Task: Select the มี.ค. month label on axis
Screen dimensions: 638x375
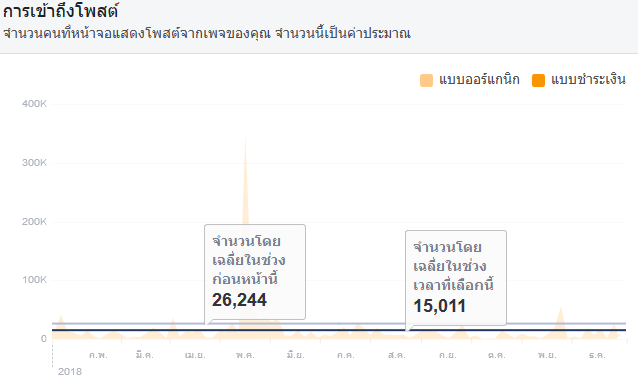Action: click(x=145, y=355)
